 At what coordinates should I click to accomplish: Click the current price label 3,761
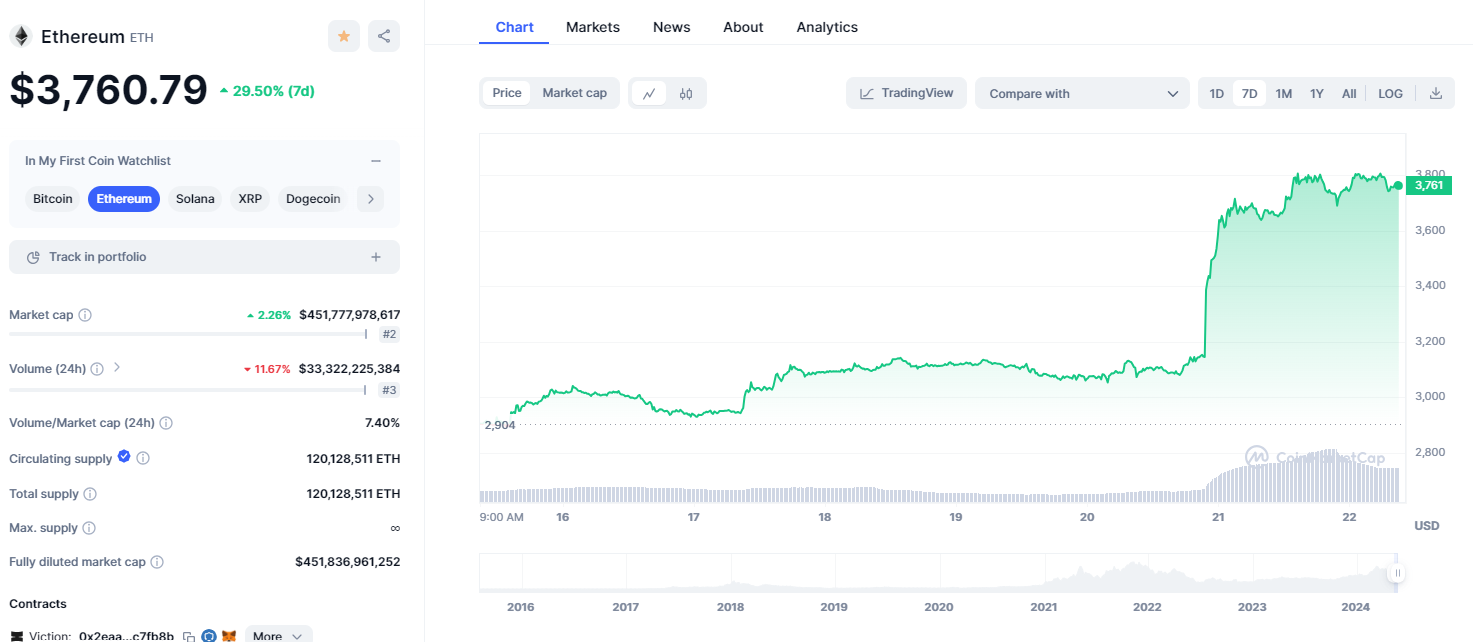click(1427, 185)
